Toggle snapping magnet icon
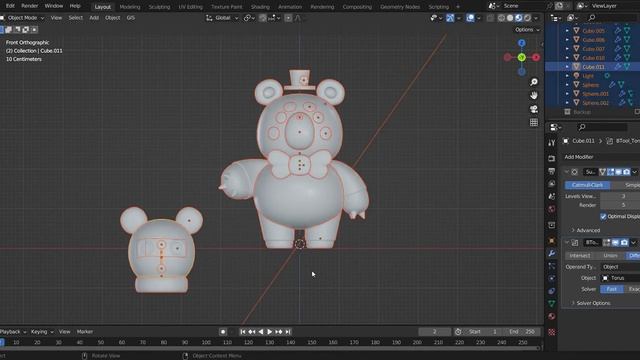 [263, 18]
